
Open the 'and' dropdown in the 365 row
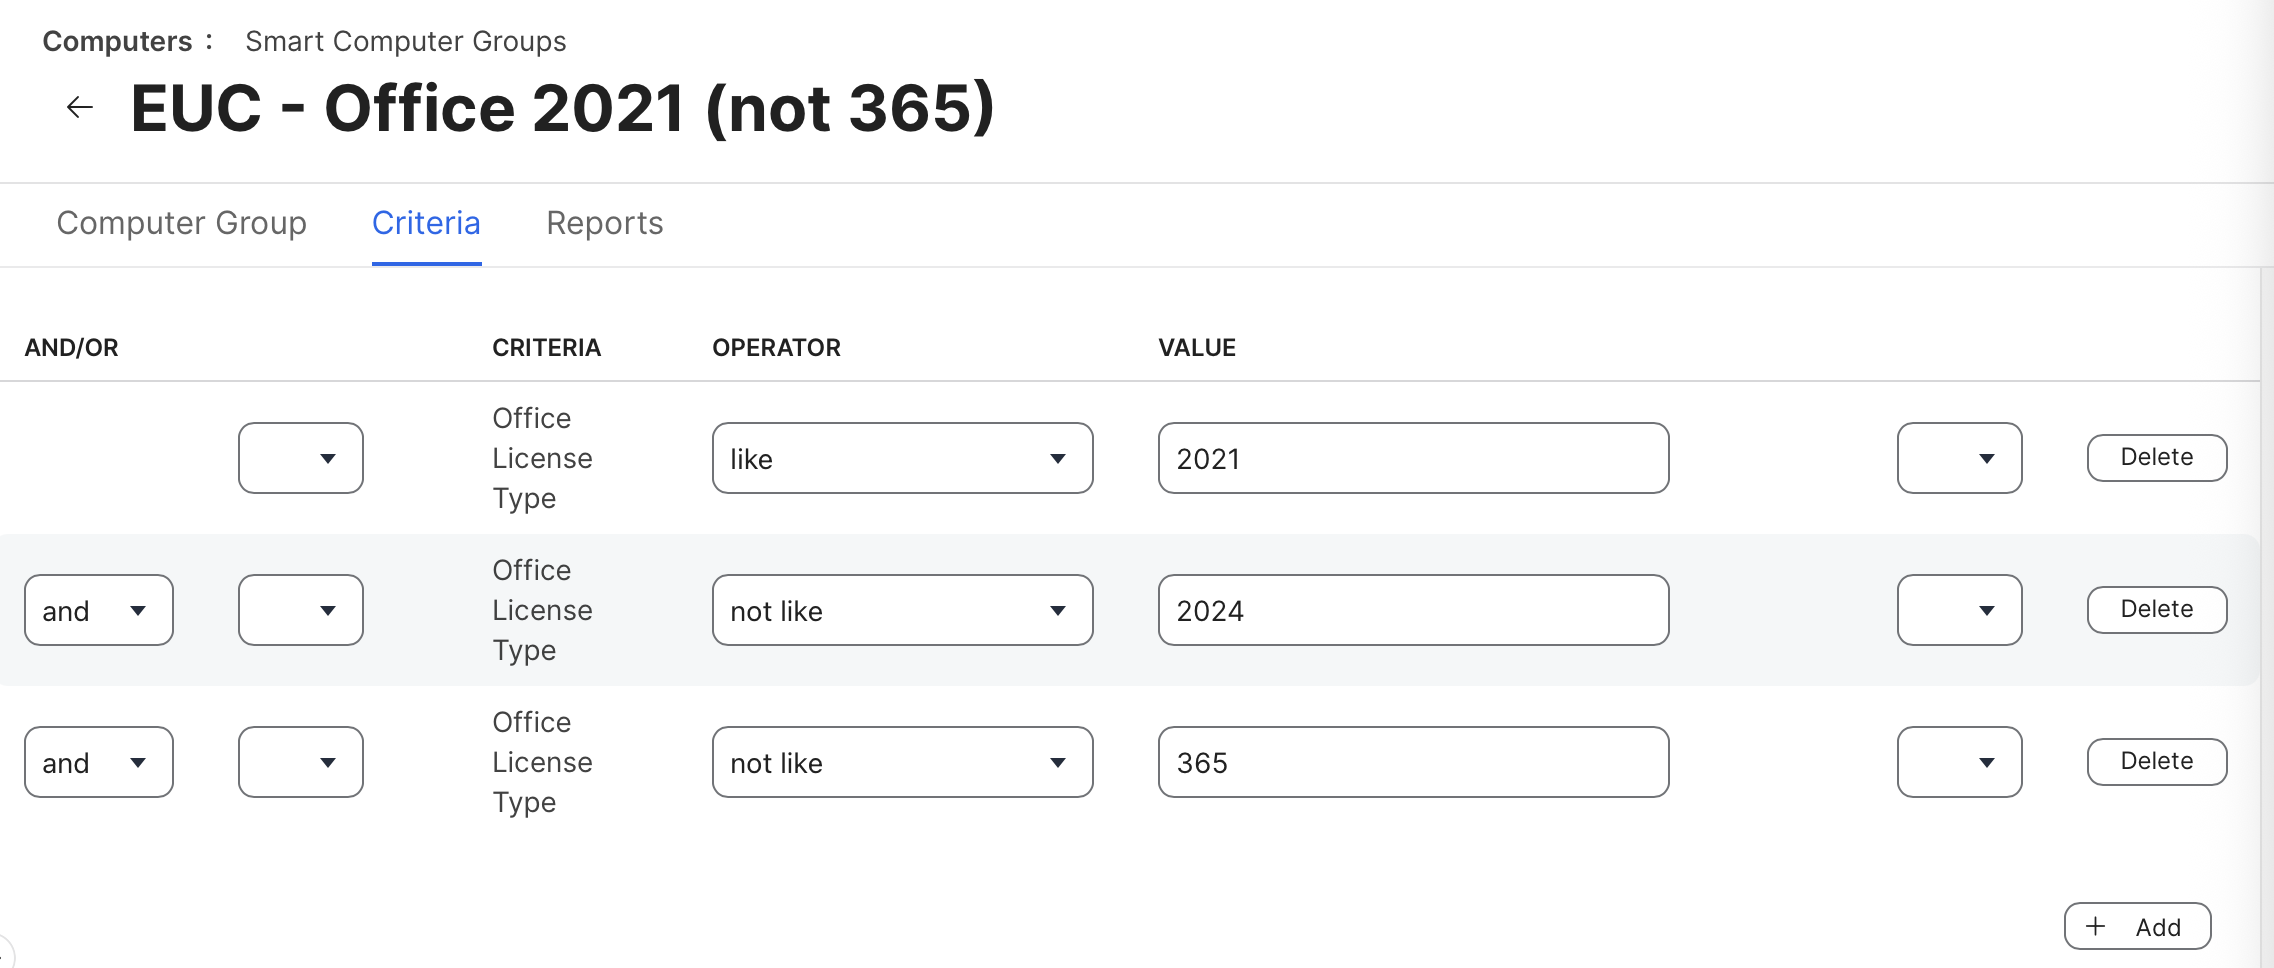point(99,762)
